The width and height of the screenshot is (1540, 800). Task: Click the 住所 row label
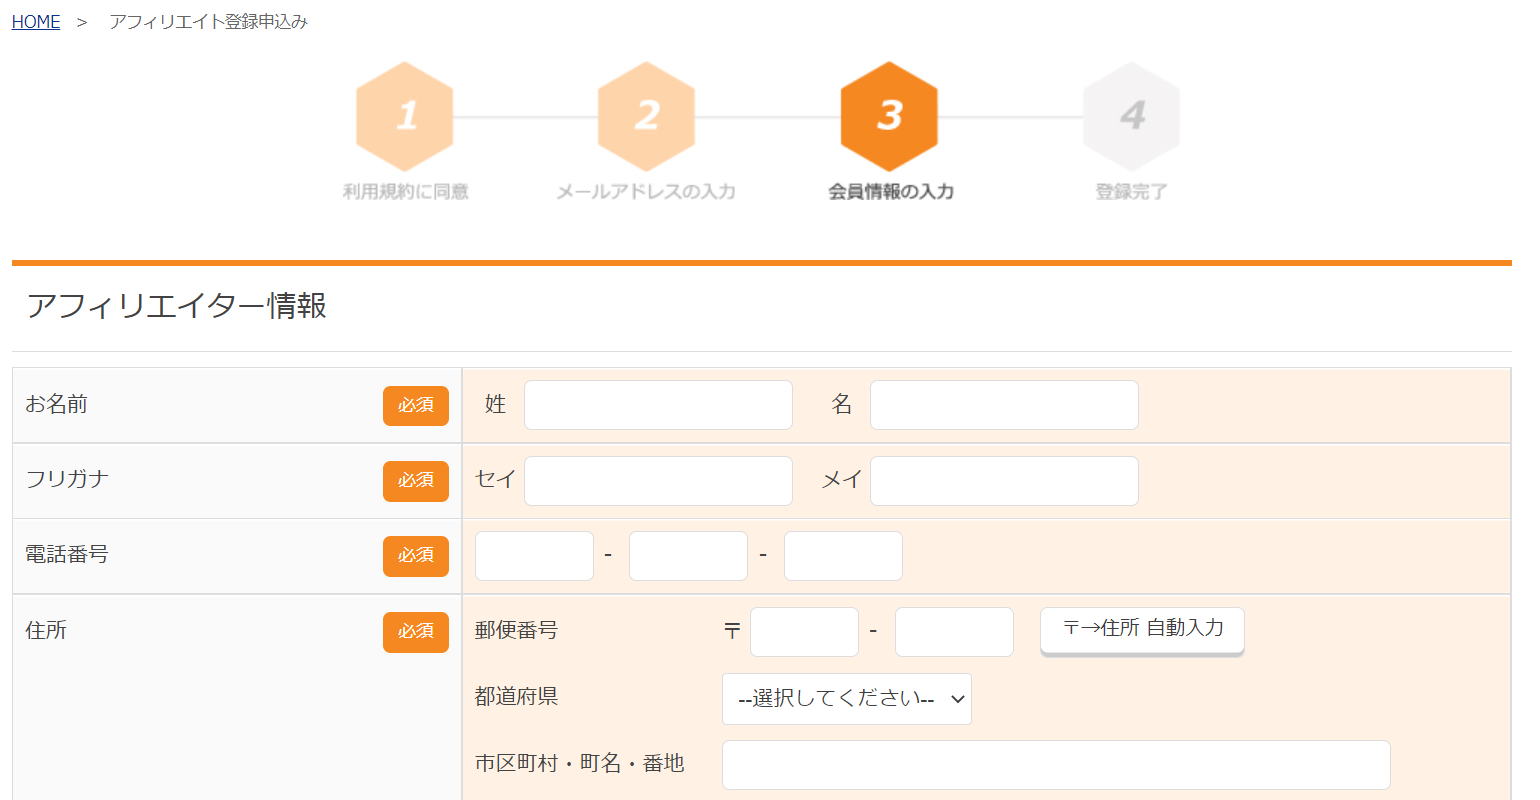click(46, 630)
